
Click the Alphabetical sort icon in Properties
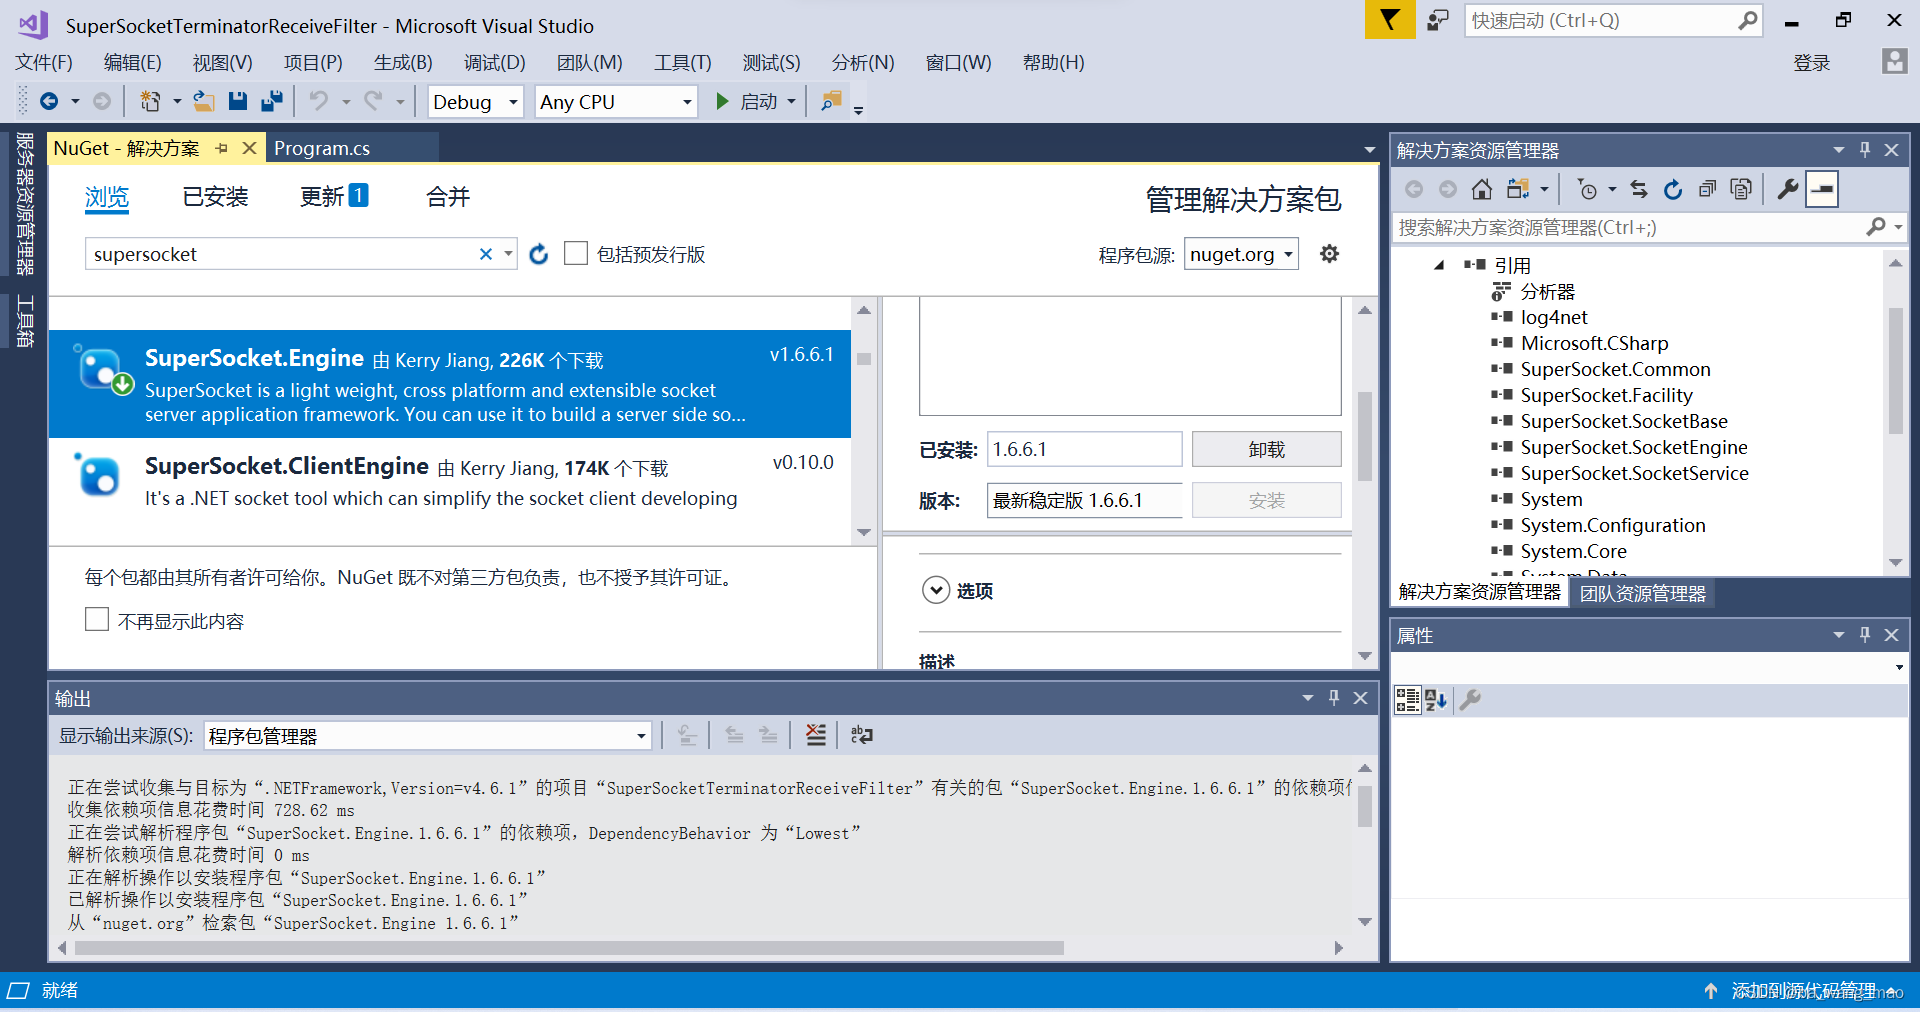point(1437,700)
